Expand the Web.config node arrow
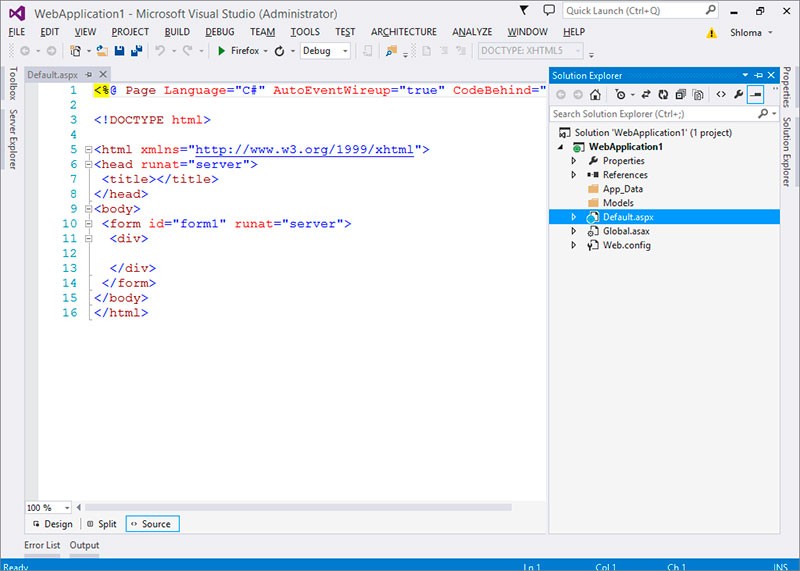Viewport: 800px width, 571px height. [x=573, y=245]
